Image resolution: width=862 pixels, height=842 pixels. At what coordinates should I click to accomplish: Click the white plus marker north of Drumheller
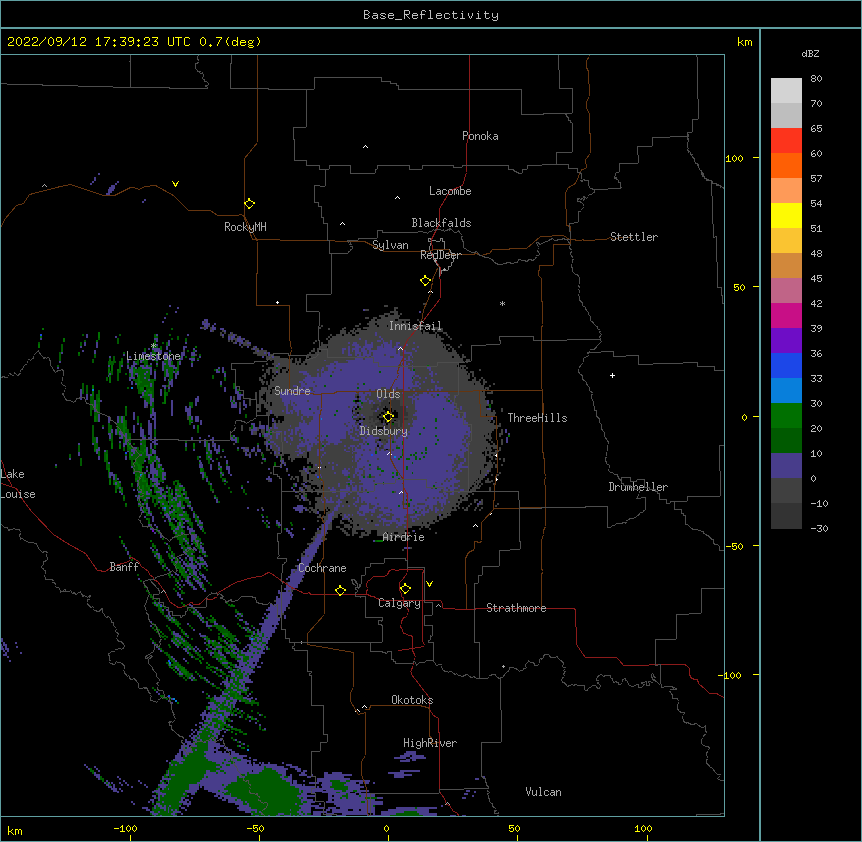(x=612, y=375)
